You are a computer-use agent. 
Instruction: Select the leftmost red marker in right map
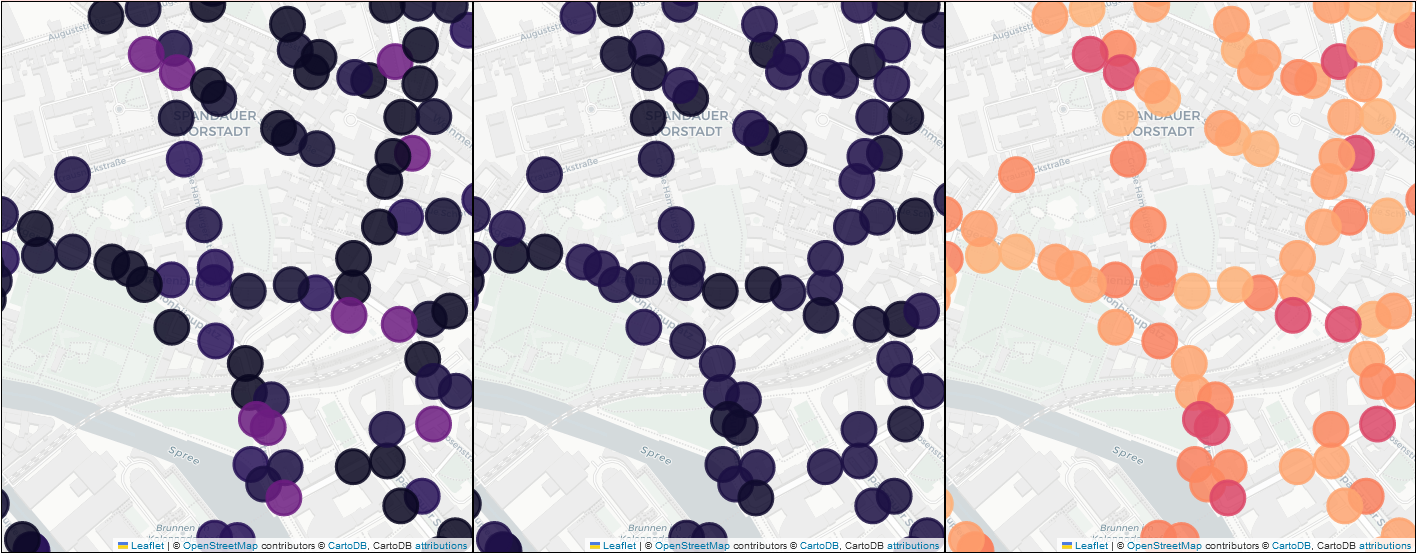tap(1088, 54)
